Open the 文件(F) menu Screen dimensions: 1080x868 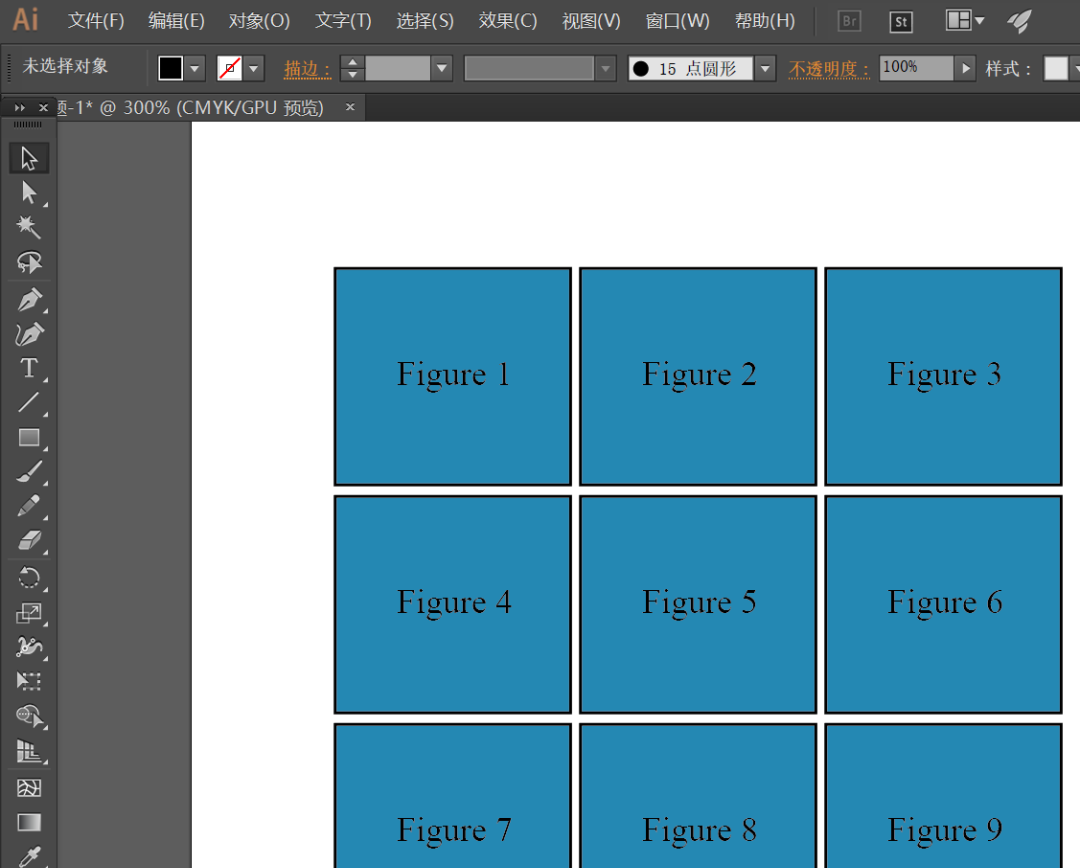96,21
